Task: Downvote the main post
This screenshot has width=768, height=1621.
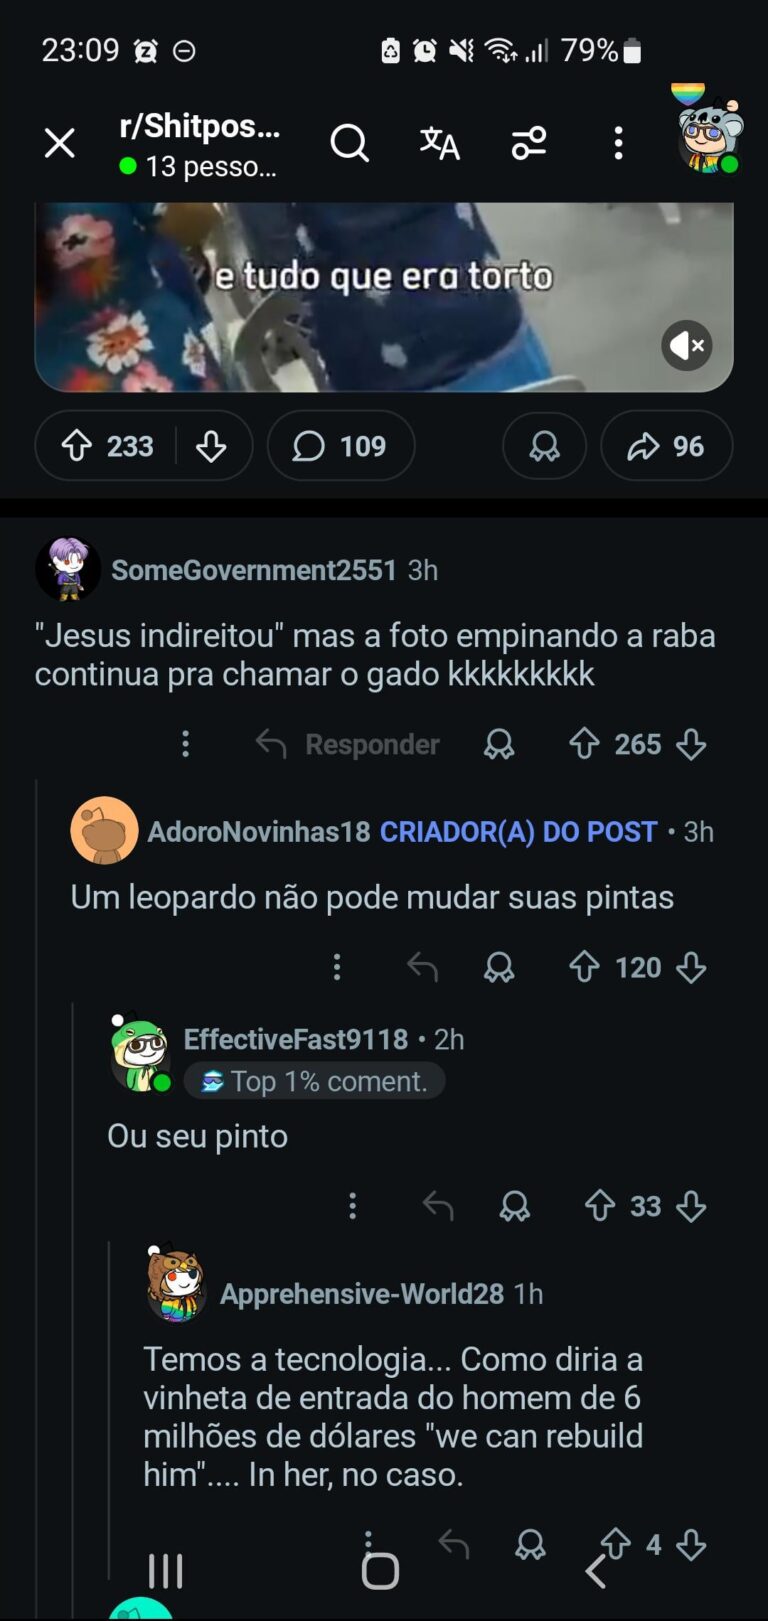Action: click(x=211, y=446)
